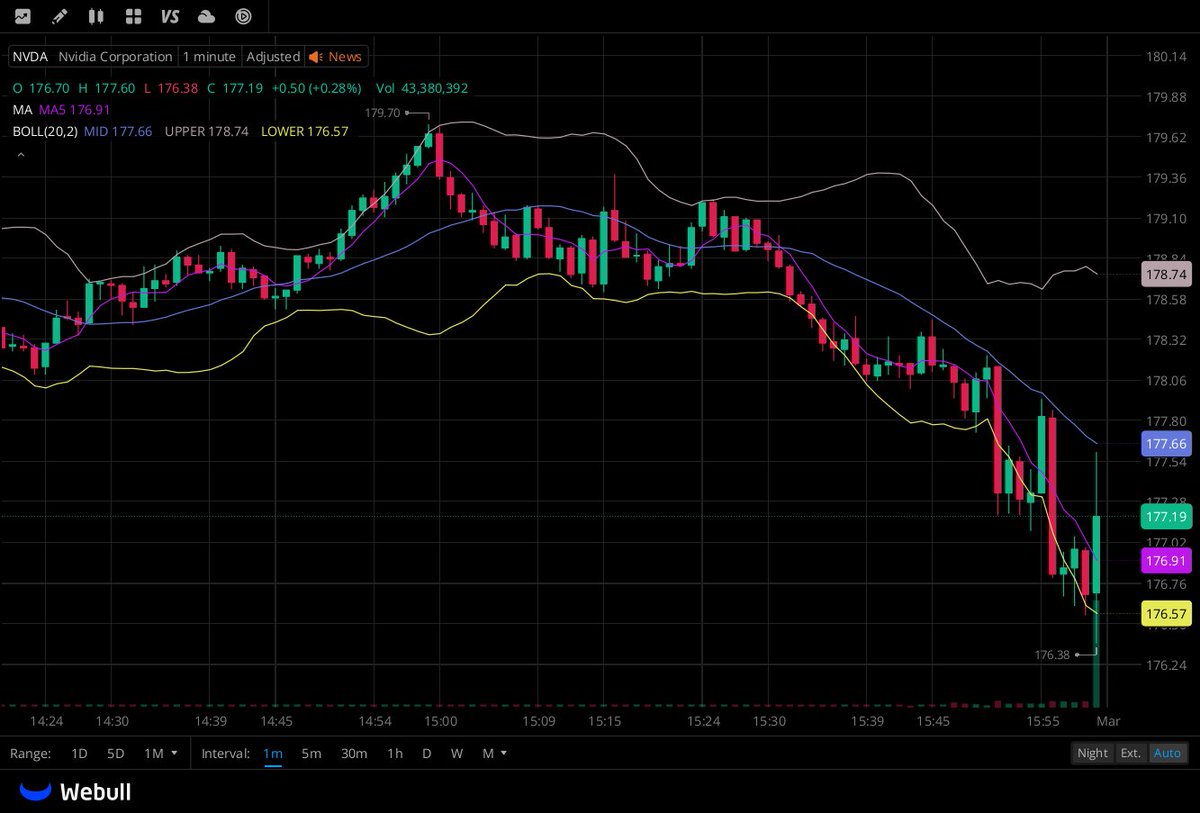
Task: Click the 15:00 time axis label
Action: [440, 721]
